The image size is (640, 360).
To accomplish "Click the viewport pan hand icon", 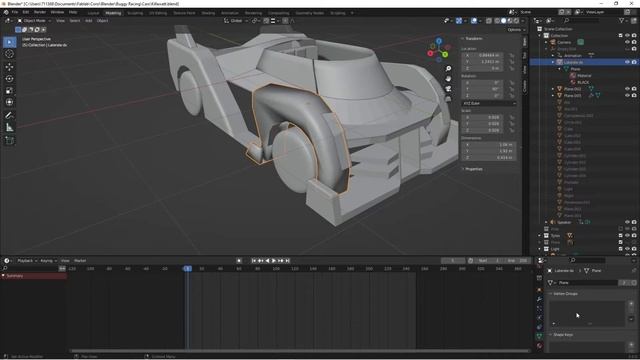I will coord(448,78).
